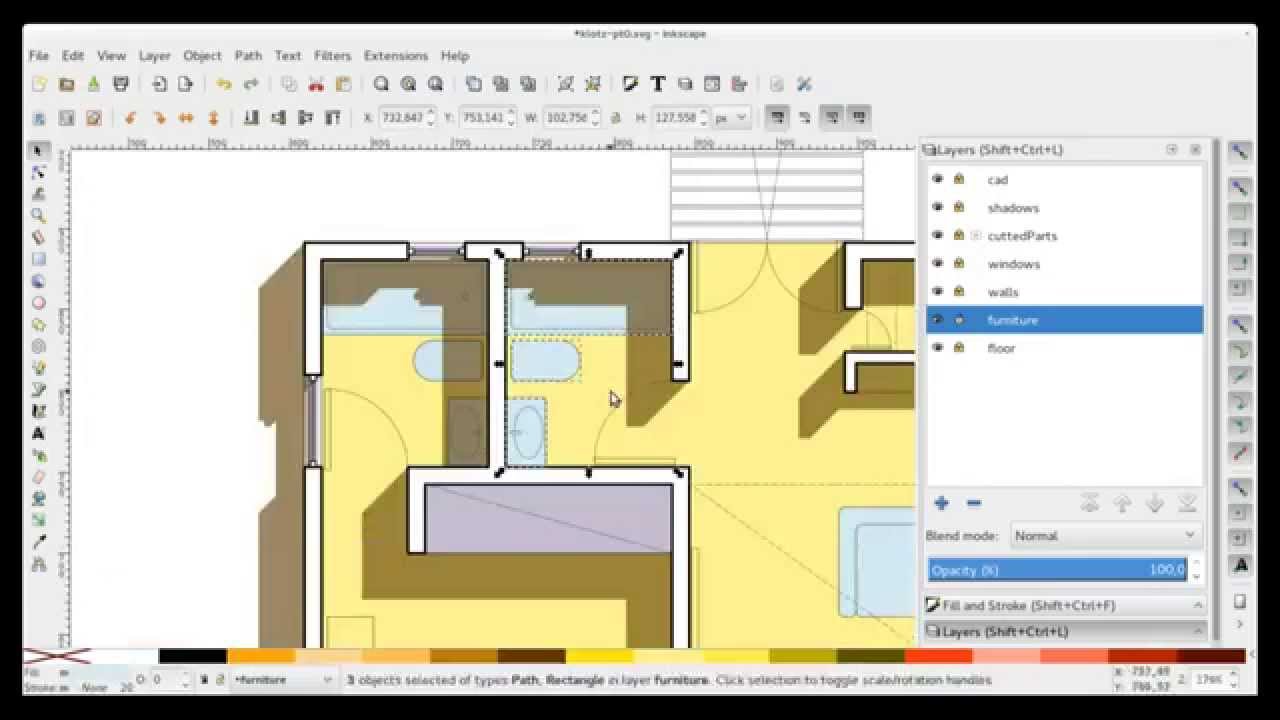Screen dimensions: 1280x720
Task: Toggle visibility eye of cad layer
Action: [937, 179]
